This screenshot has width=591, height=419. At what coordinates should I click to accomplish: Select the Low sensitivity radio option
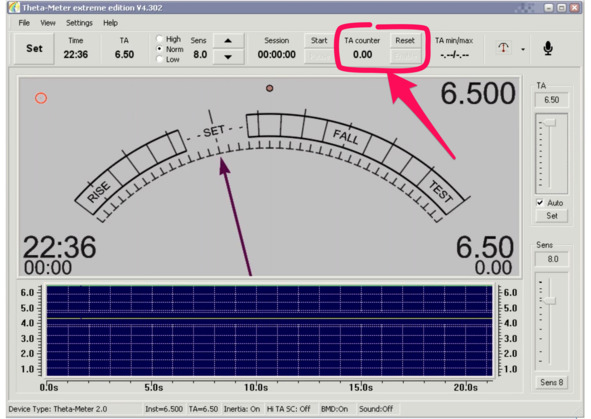click(x=160, y=59)
